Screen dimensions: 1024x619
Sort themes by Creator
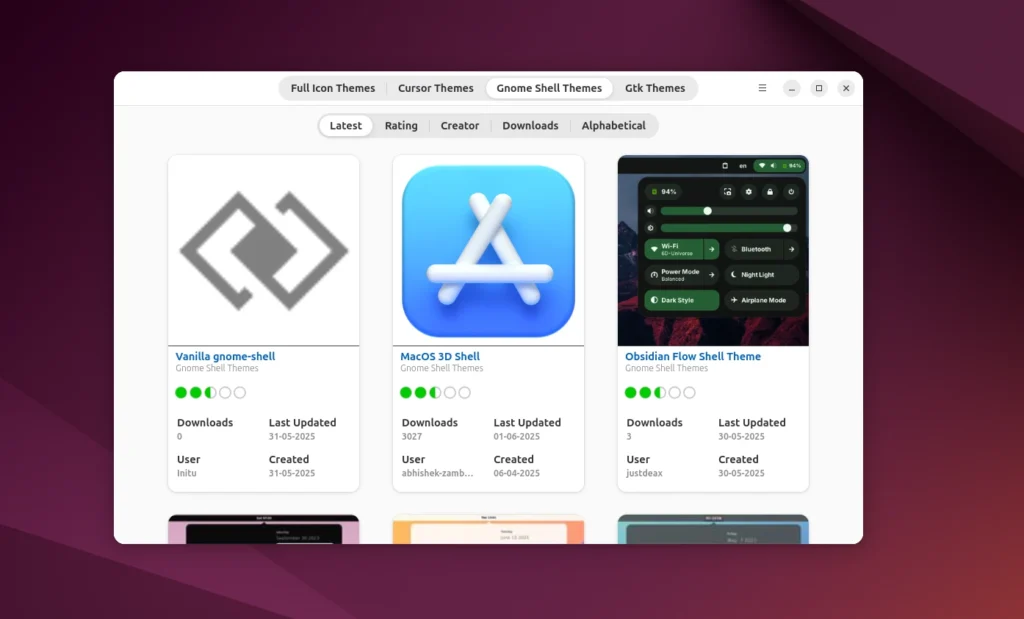(x=460, y=125)
